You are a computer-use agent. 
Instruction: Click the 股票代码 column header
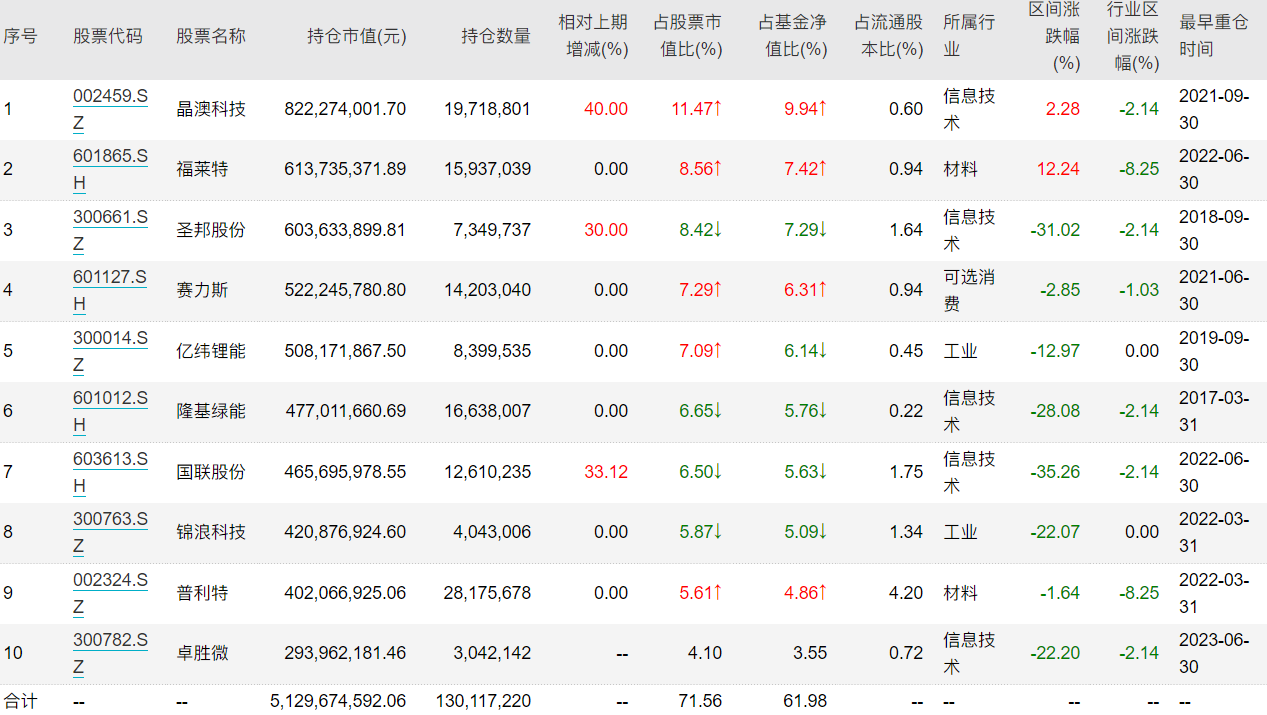coord(108,36)
